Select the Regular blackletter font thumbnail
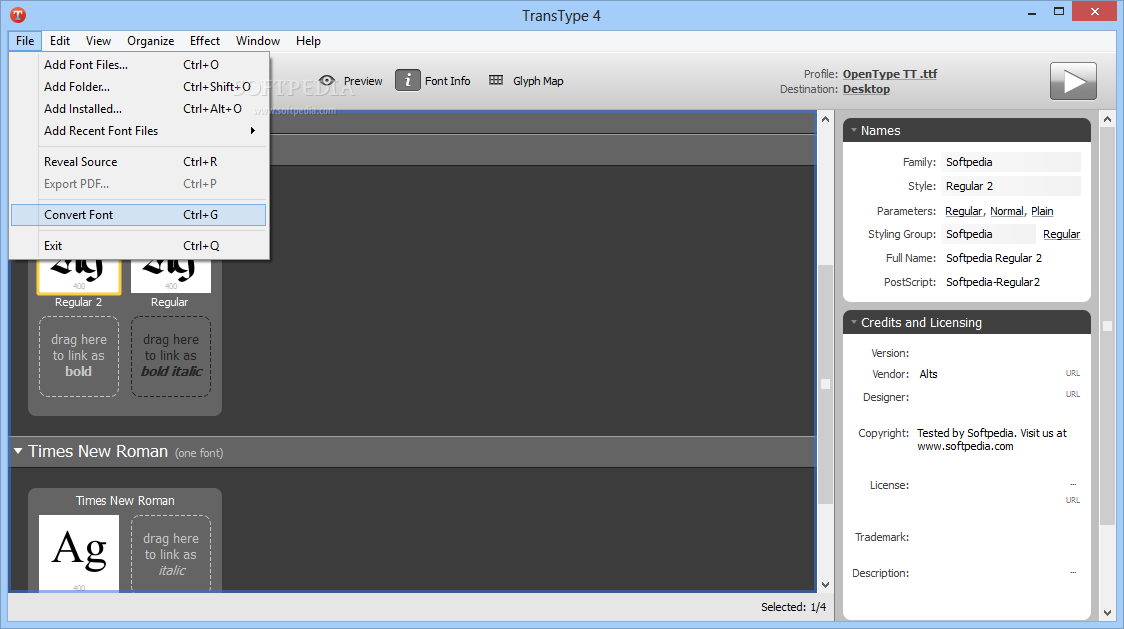This screenshot has height=629, width=1124. coord(171,274)
